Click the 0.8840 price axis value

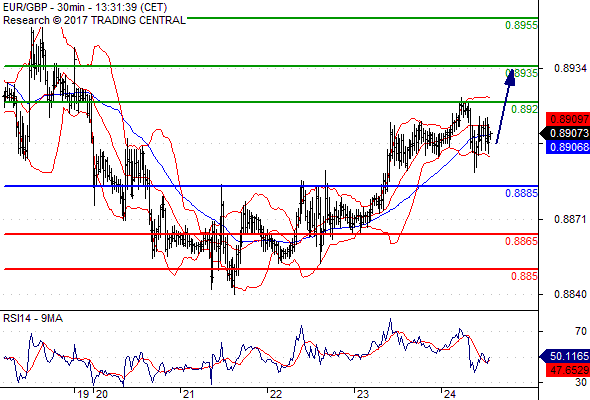[570, 294]
